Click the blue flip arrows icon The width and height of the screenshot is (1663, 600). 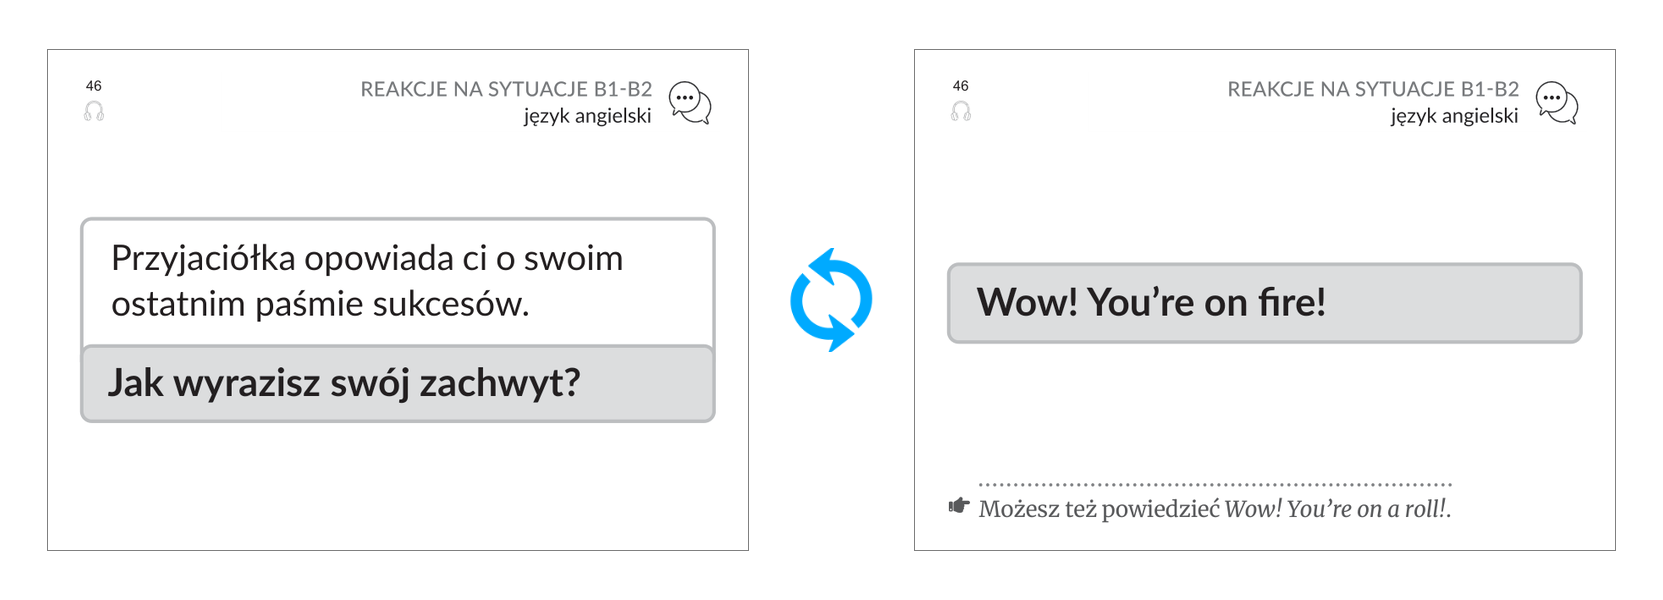[x=831, y=300]
